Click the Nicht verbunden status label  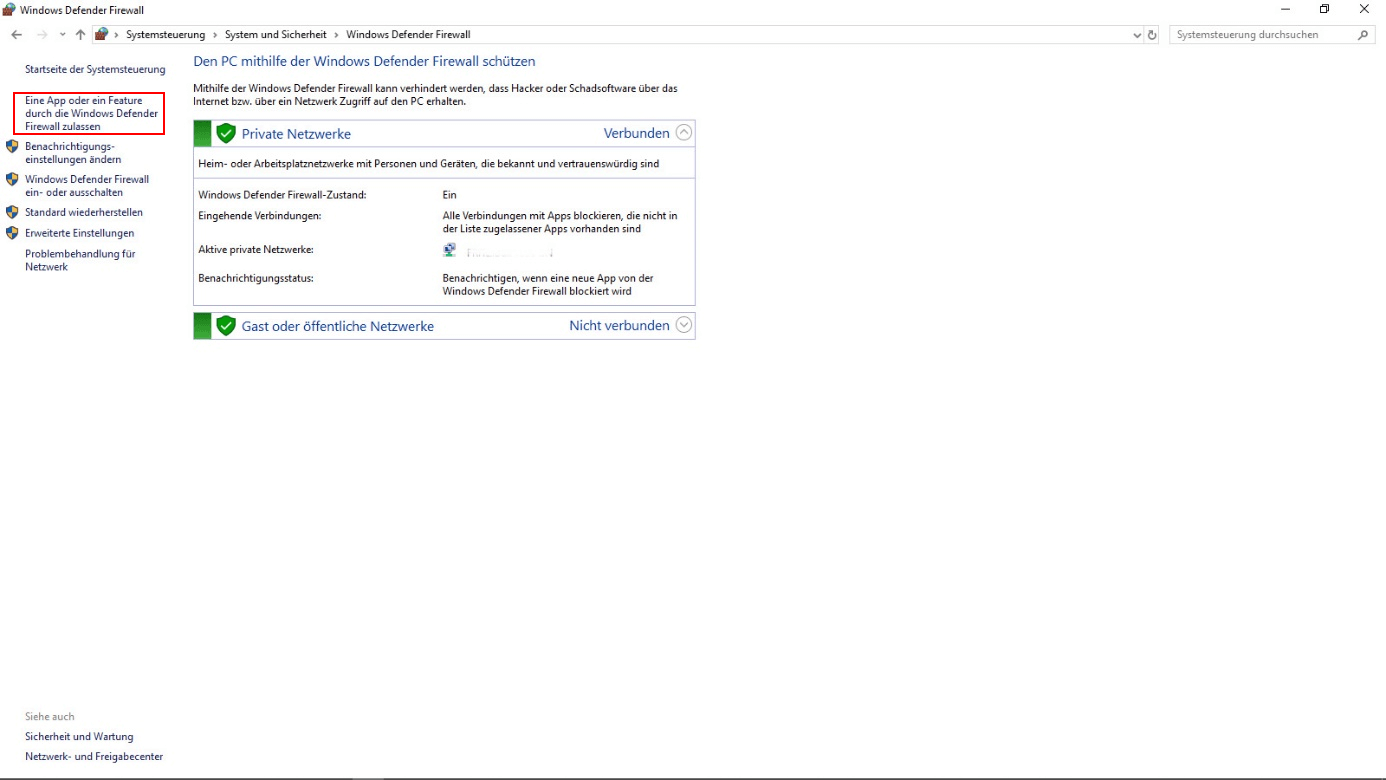619,325
